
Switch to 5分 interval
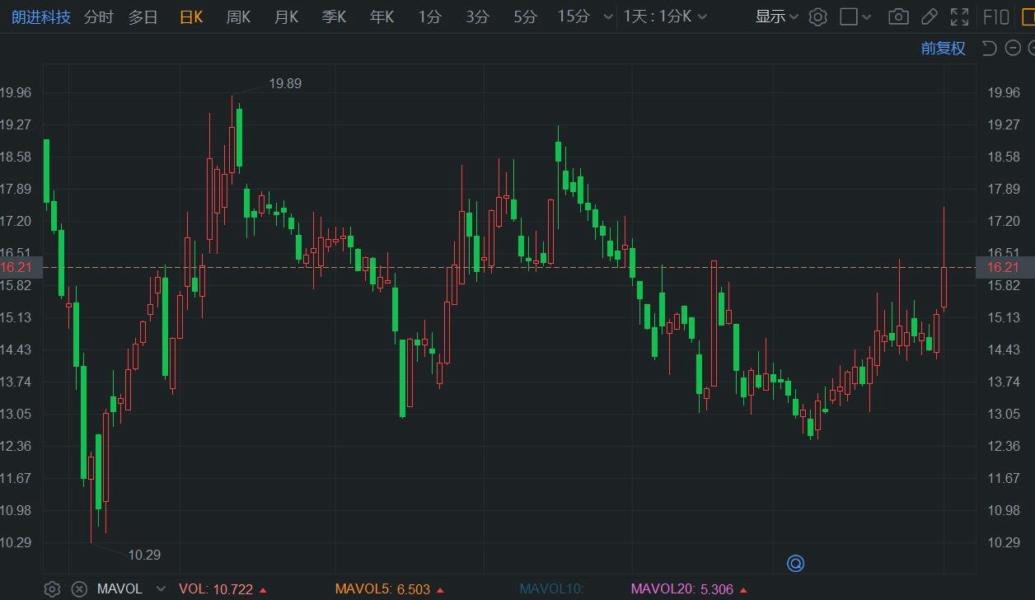coord(525,17)
